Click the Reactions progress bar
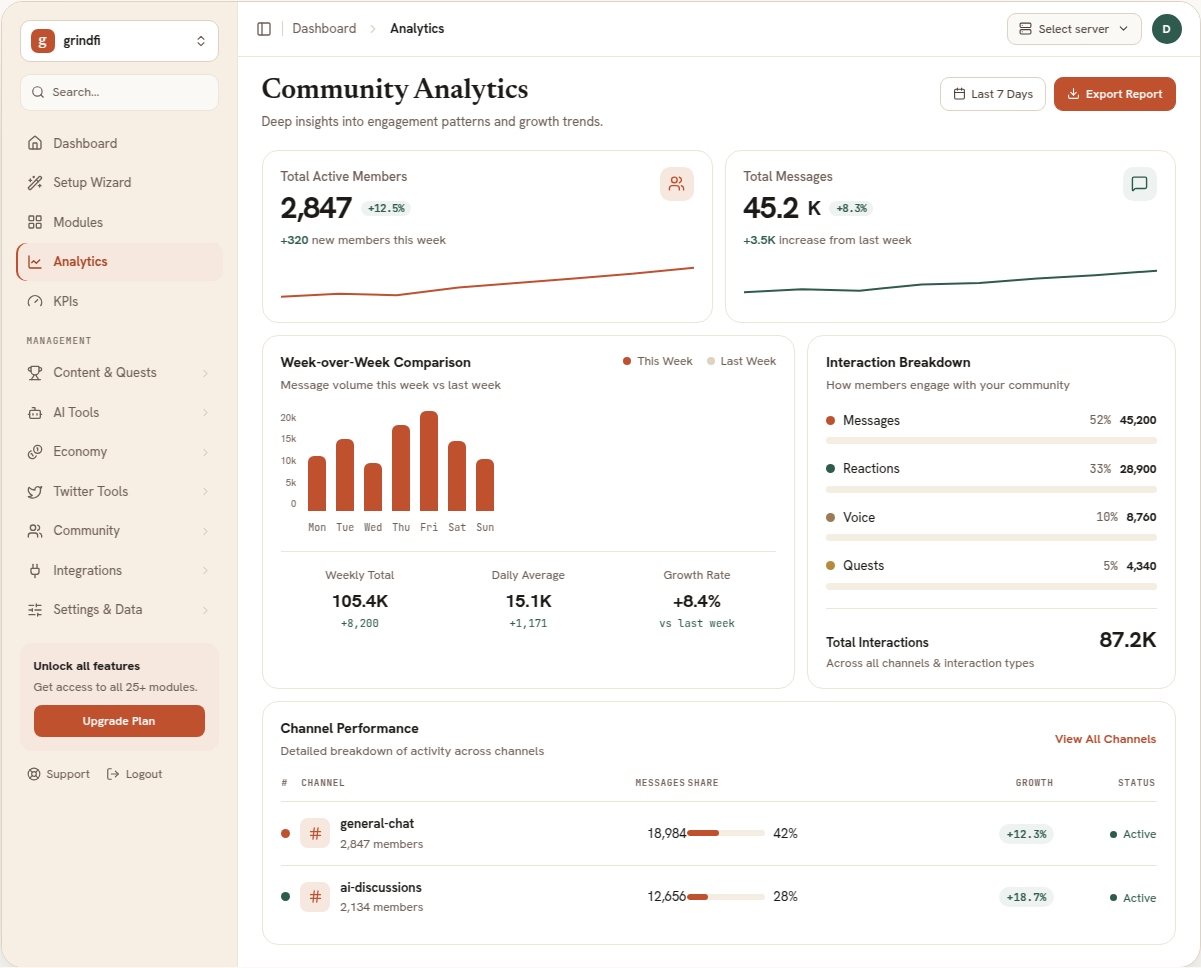The height and width of the screenshot is (968, 1201). (x=991, y=489)
